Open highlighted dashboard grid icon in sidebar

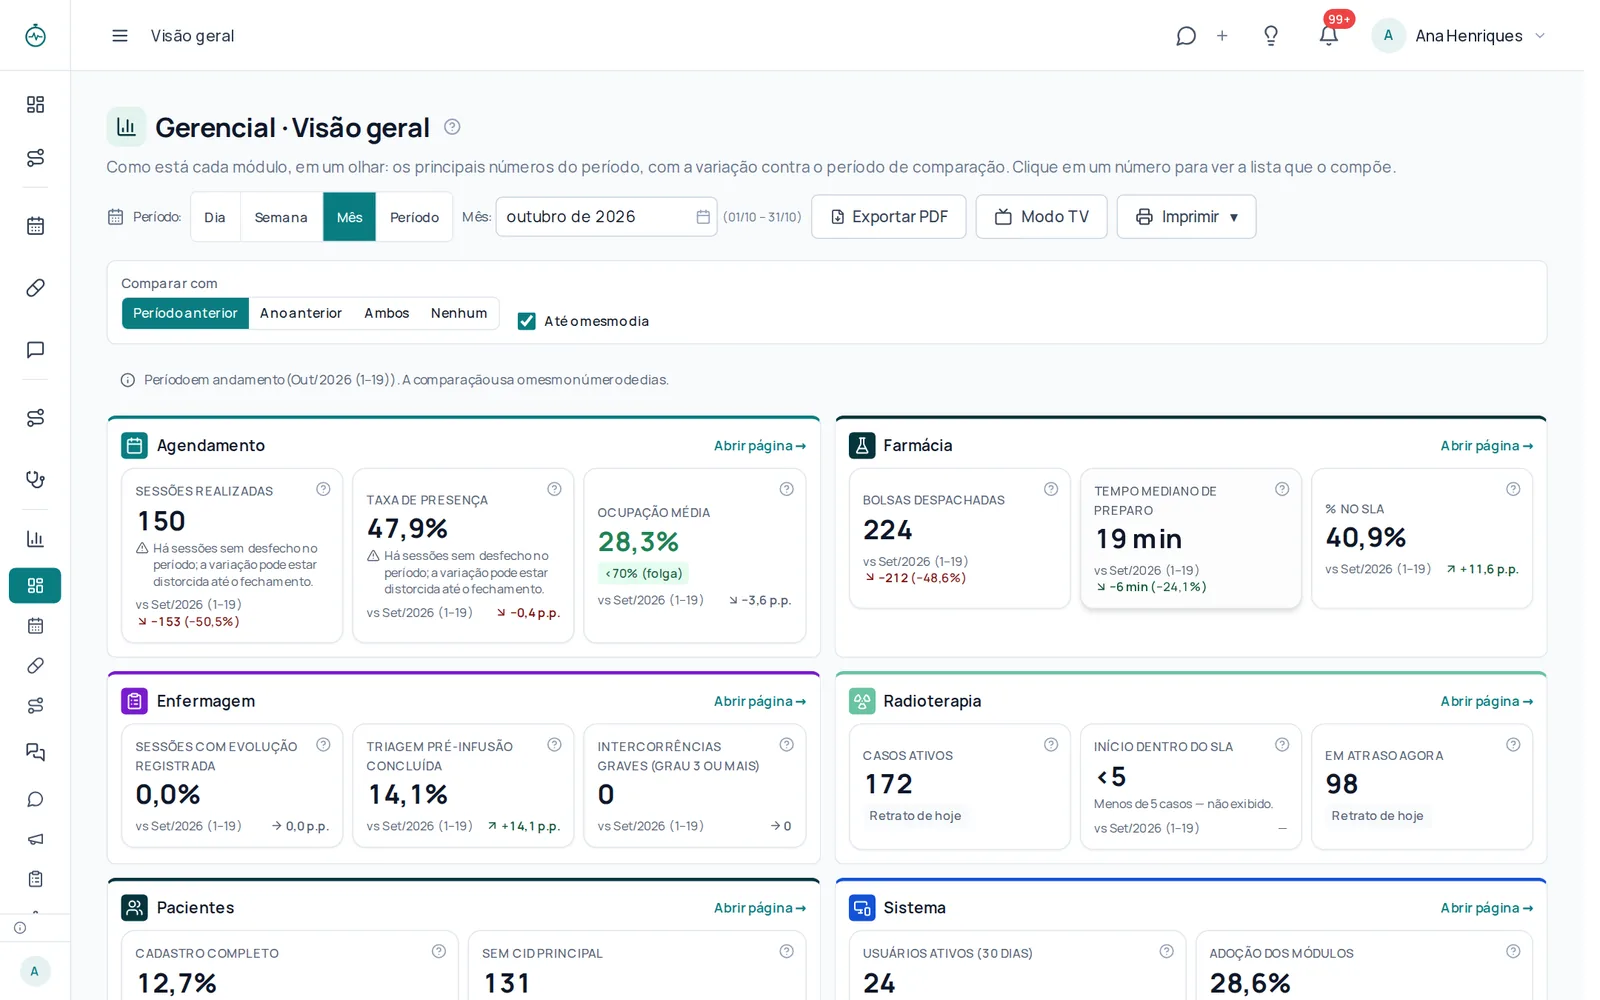(x=35, y=586)
